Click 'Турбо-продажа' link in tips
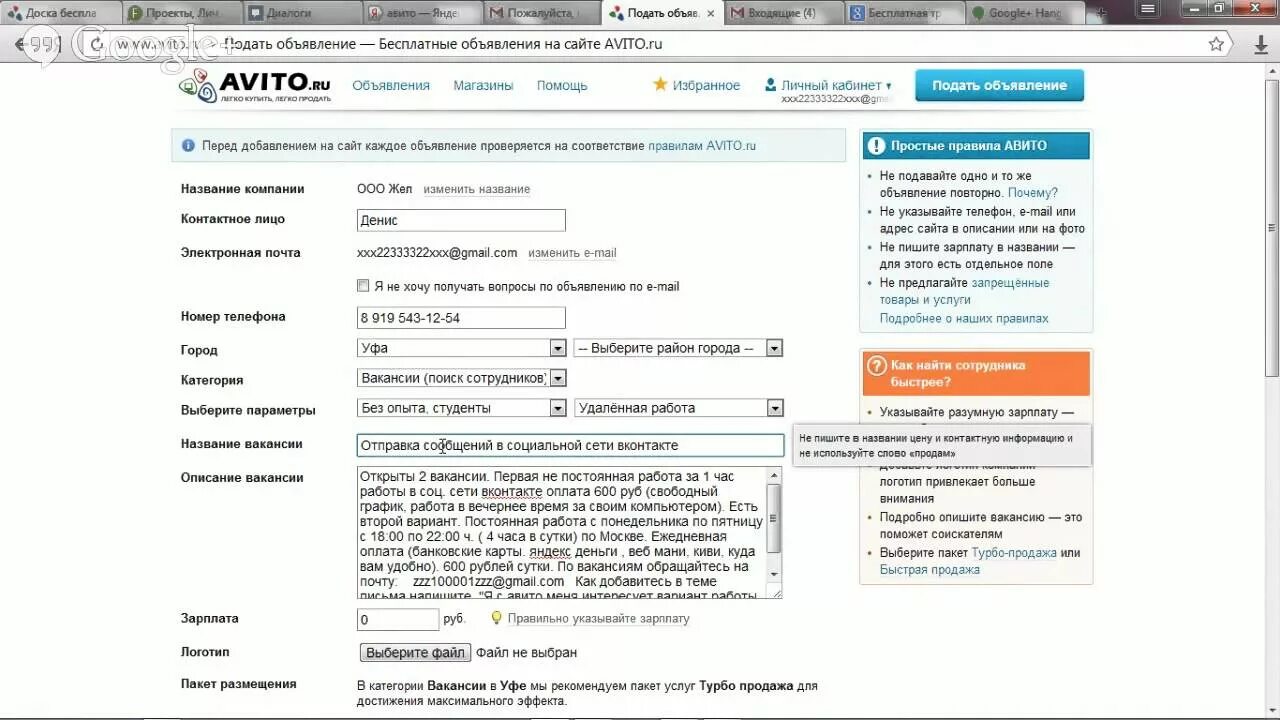 click(x=1014, y=553)
